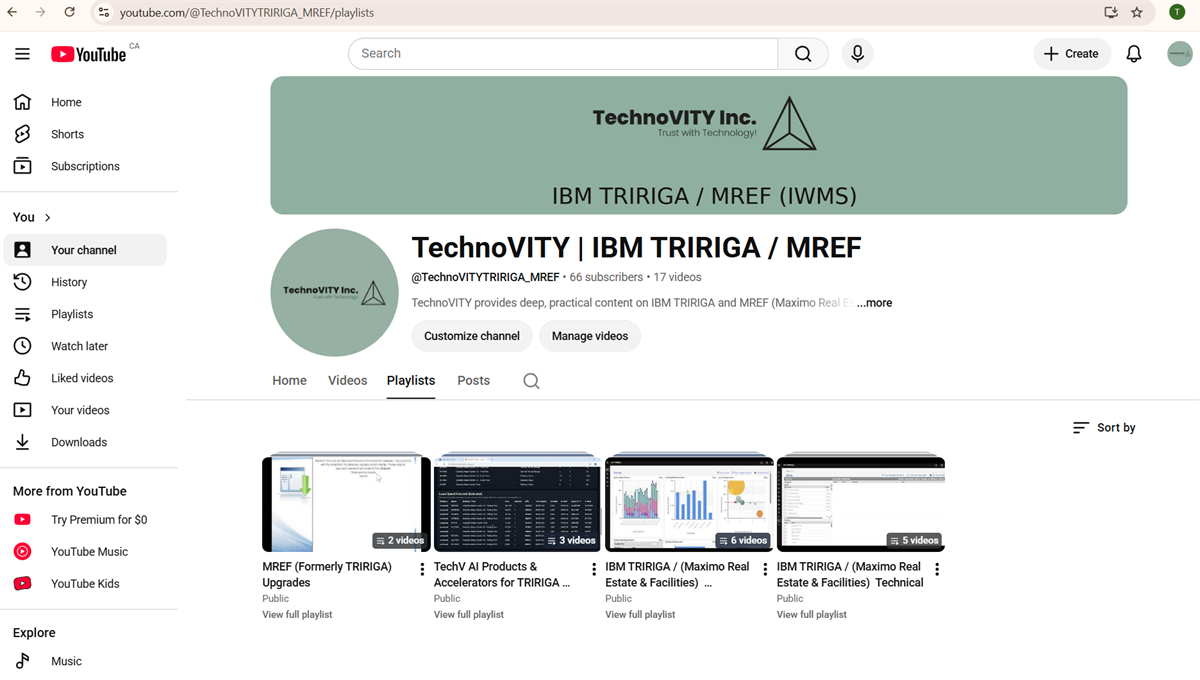Click the install app icon in address bar
The height and width of the screenshot is (680, 1200).
coord(1111,13)
